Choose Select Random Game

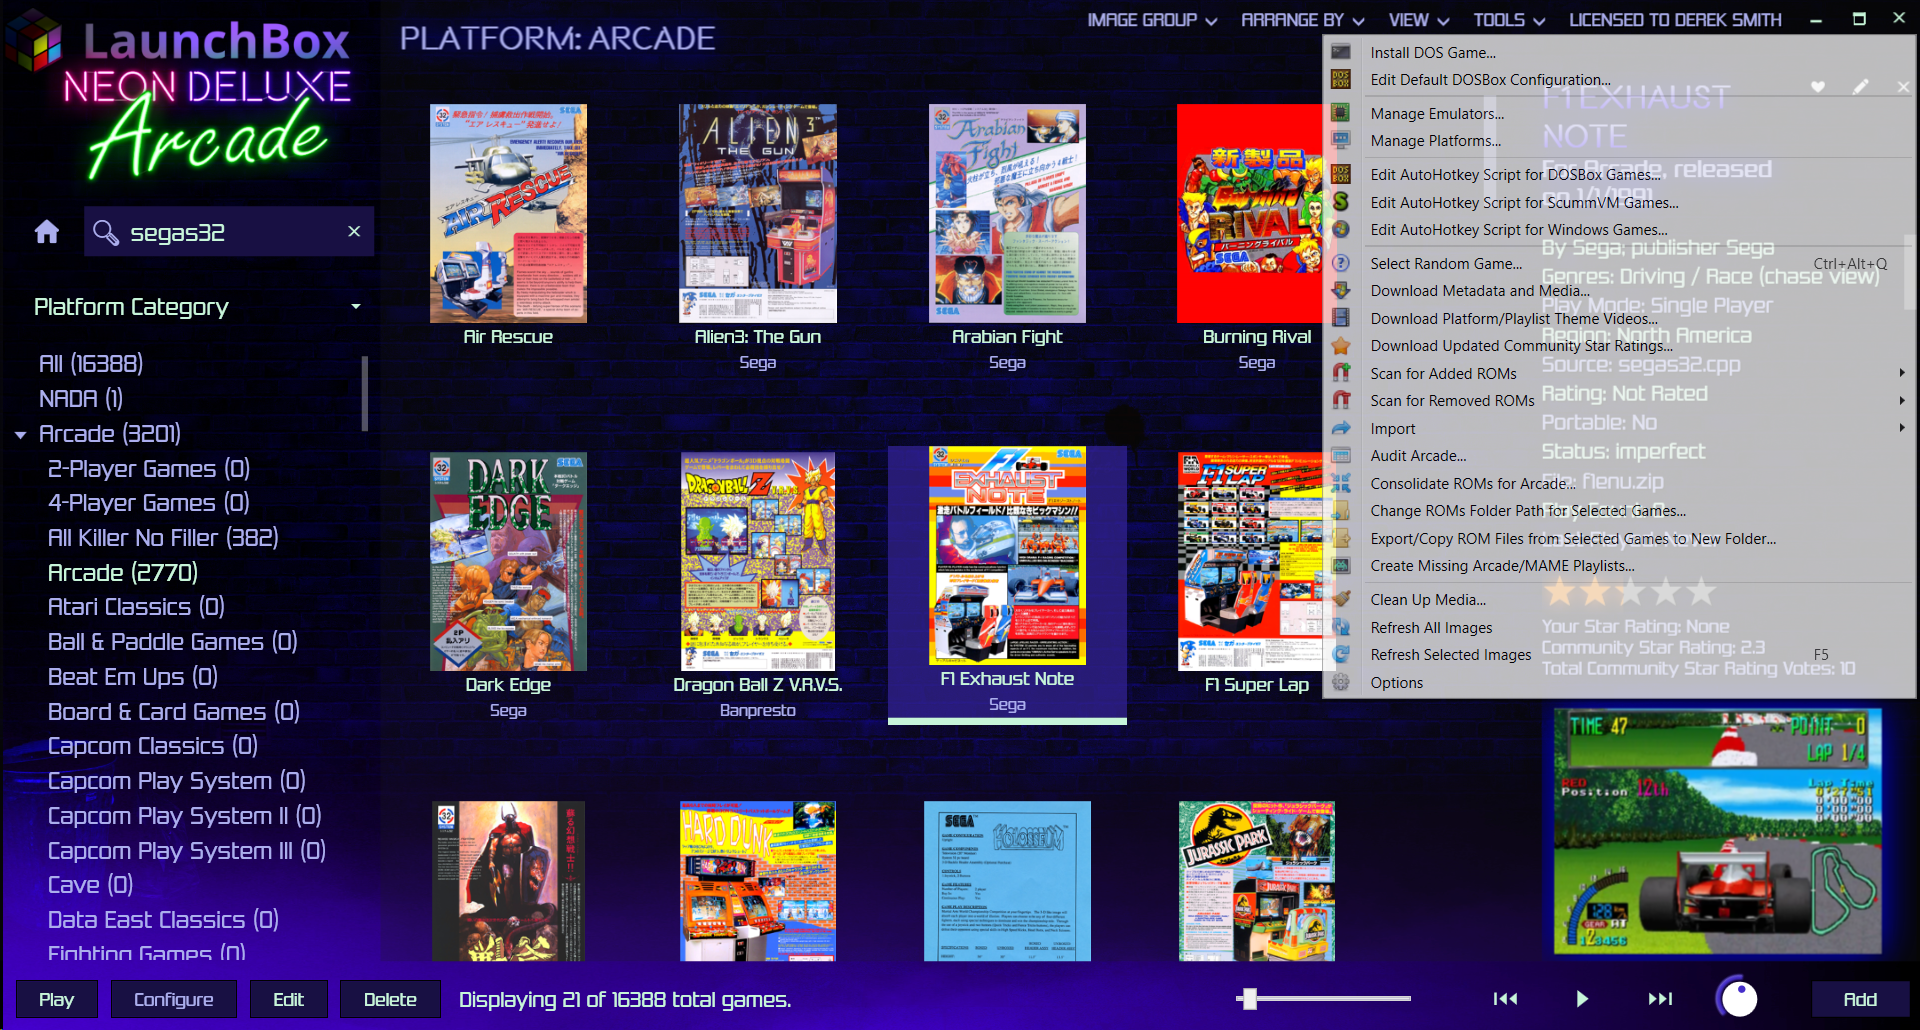click(x=1446, y=263)
